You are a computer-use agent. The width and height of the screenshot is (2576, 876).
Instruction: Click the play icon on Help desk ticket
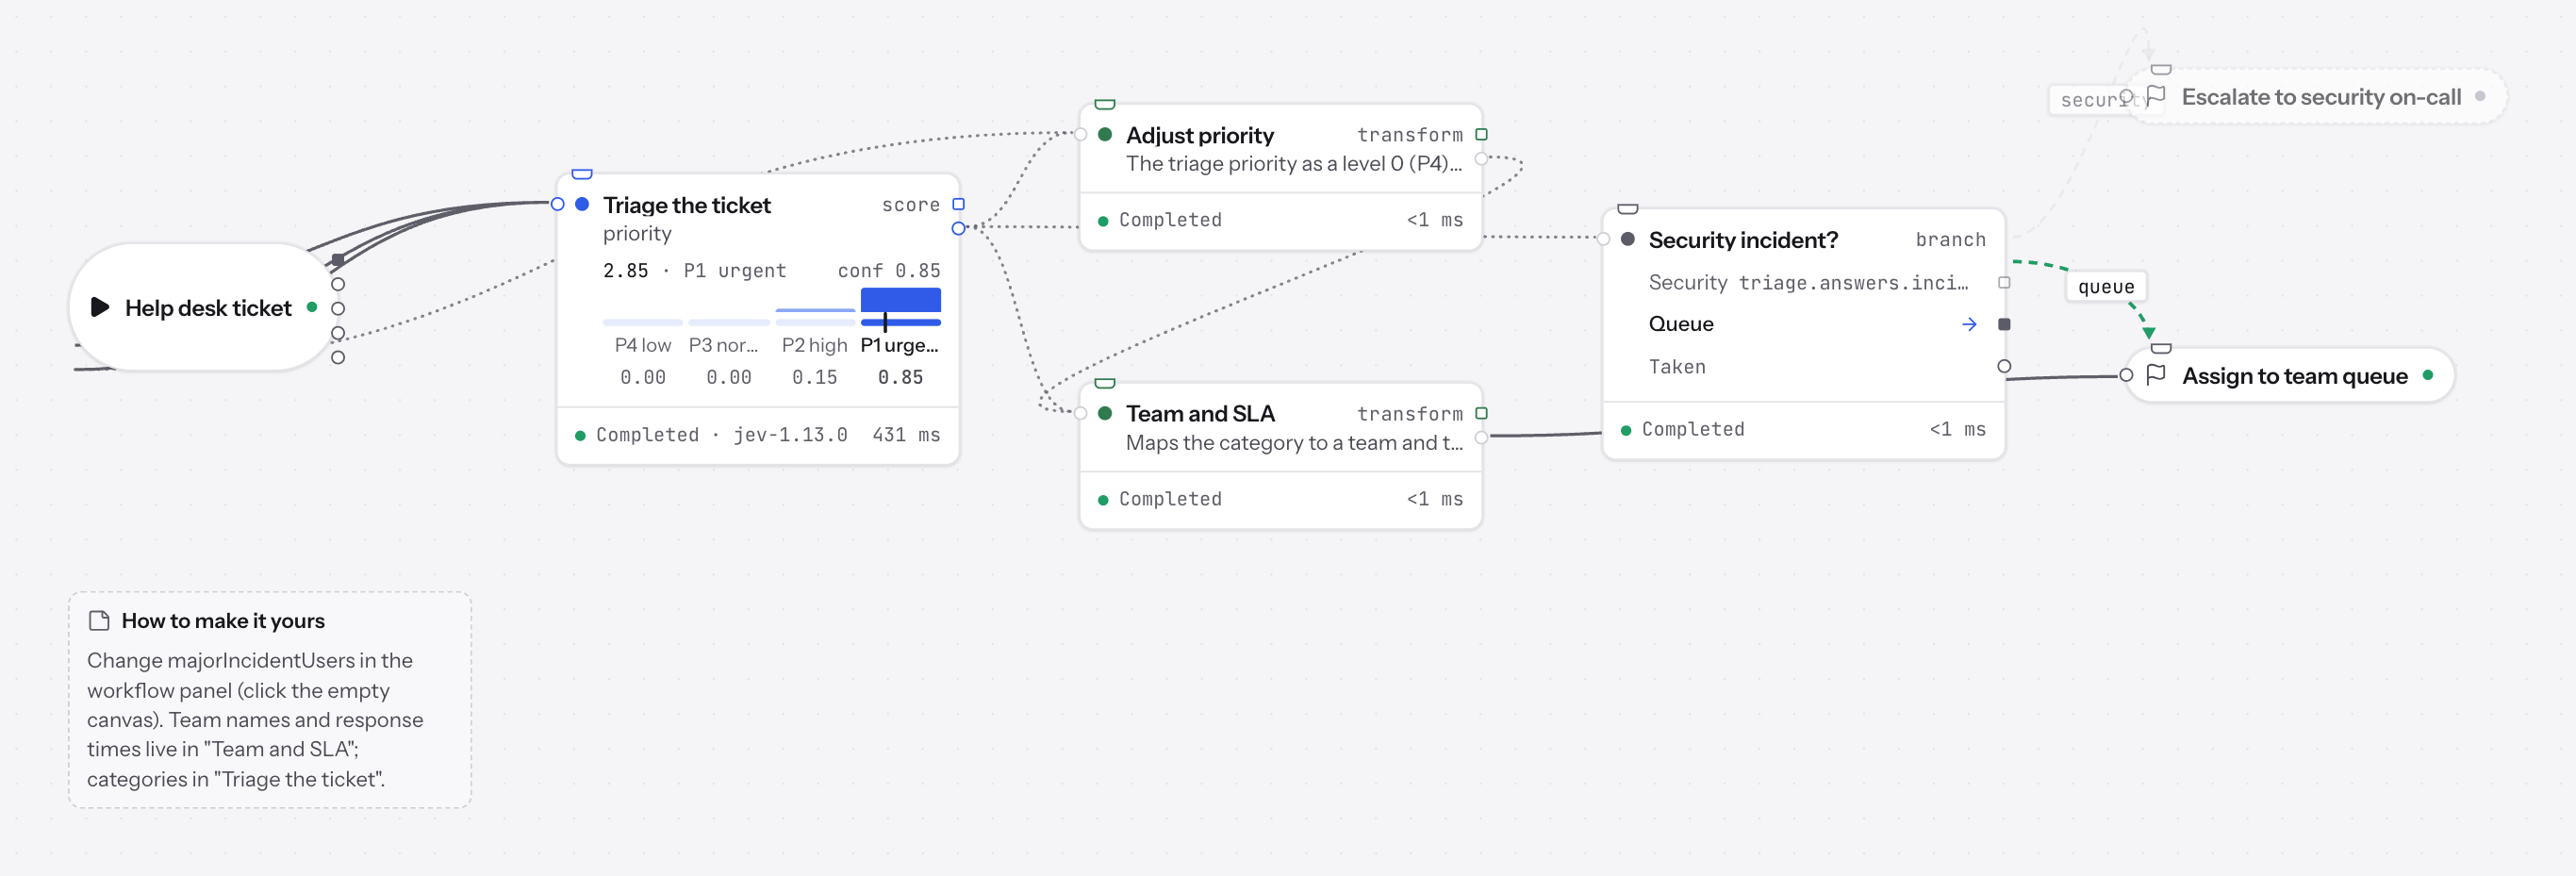click(99, 307)
